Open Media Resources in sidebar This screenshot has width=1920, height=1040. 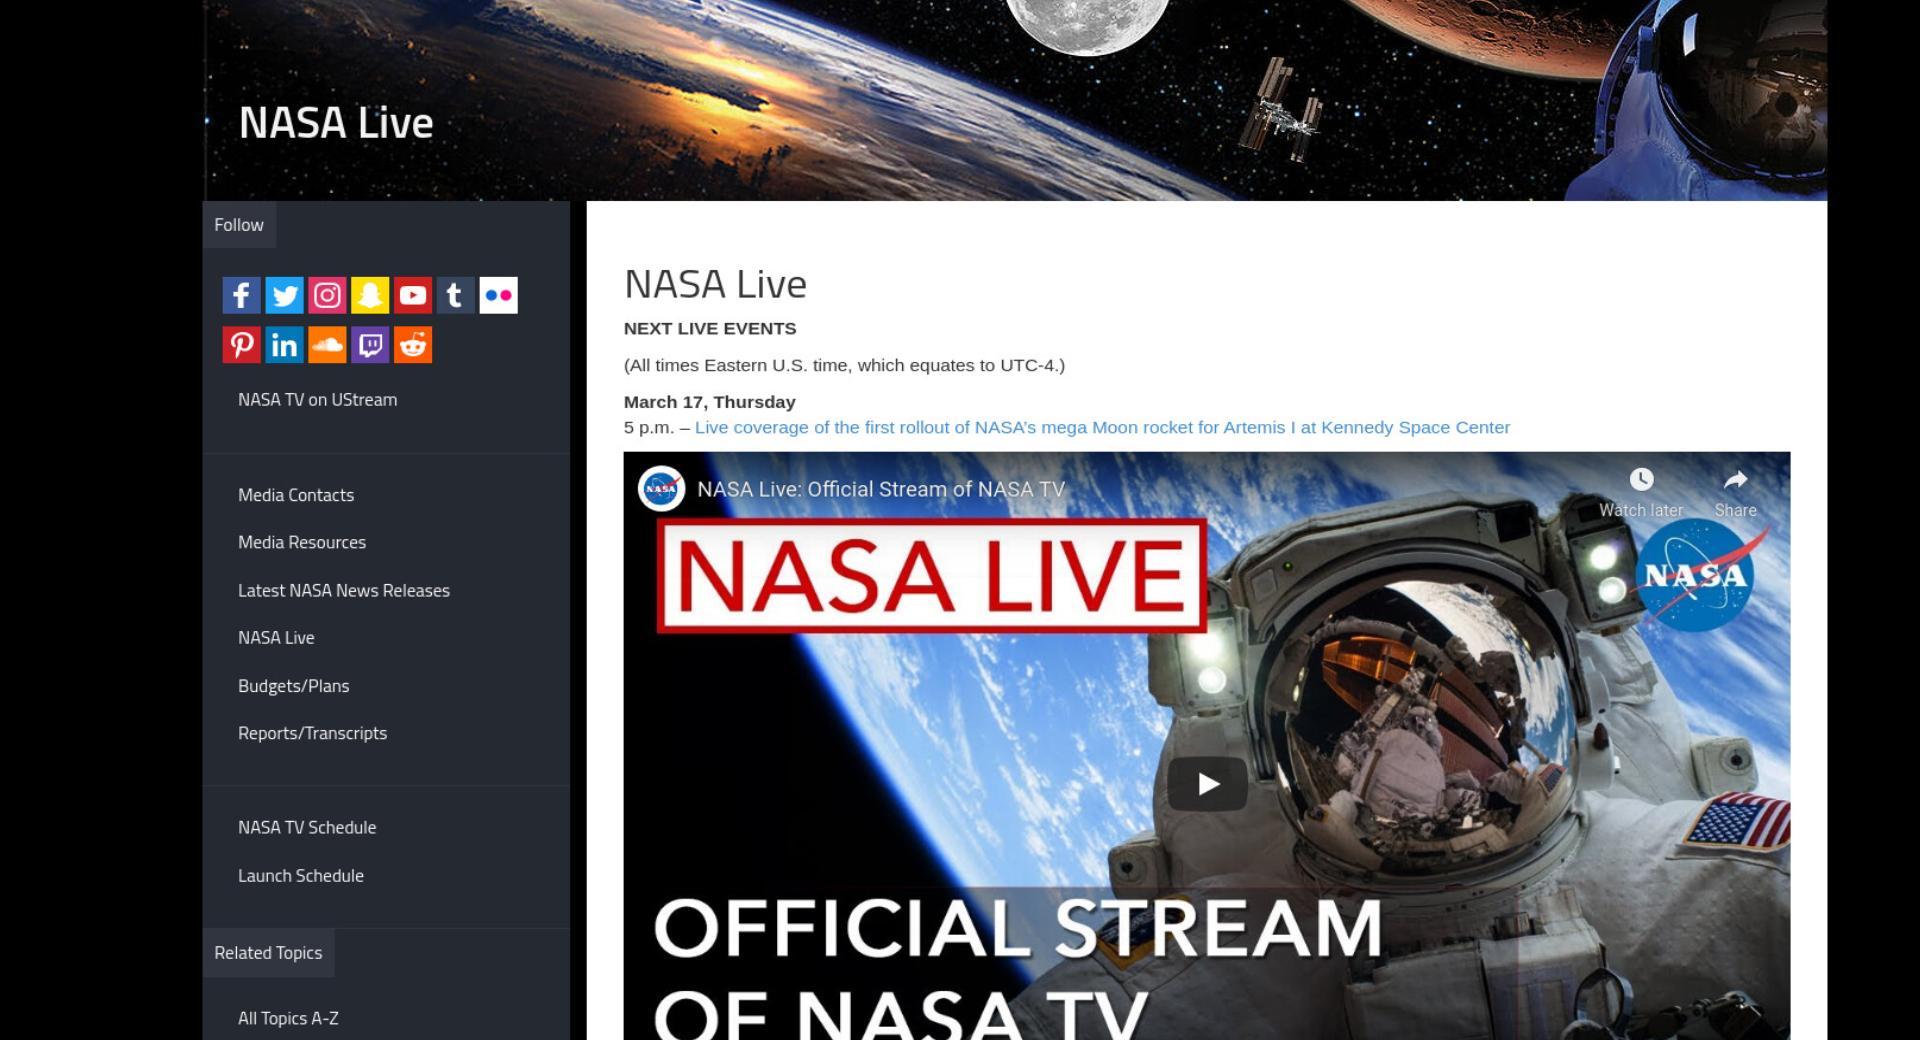click(x=302, y=542)
